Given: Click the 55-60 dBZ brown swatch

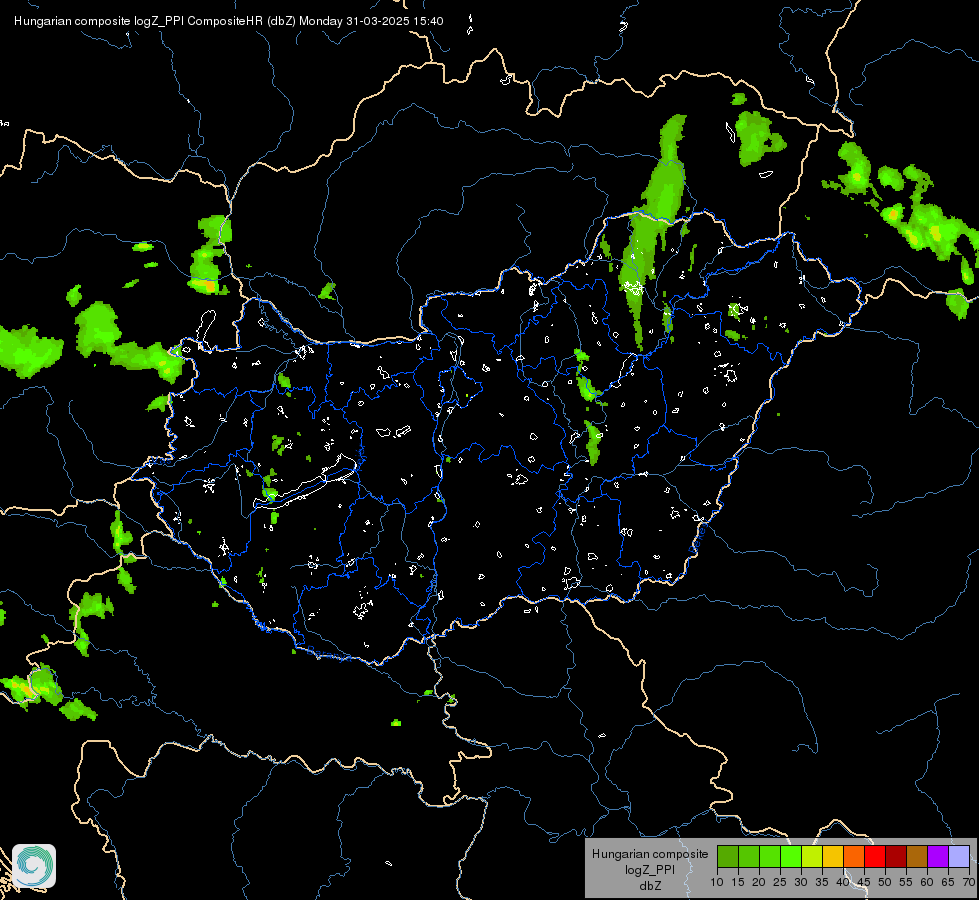Looking at the screenshot, I should point(917,857).
